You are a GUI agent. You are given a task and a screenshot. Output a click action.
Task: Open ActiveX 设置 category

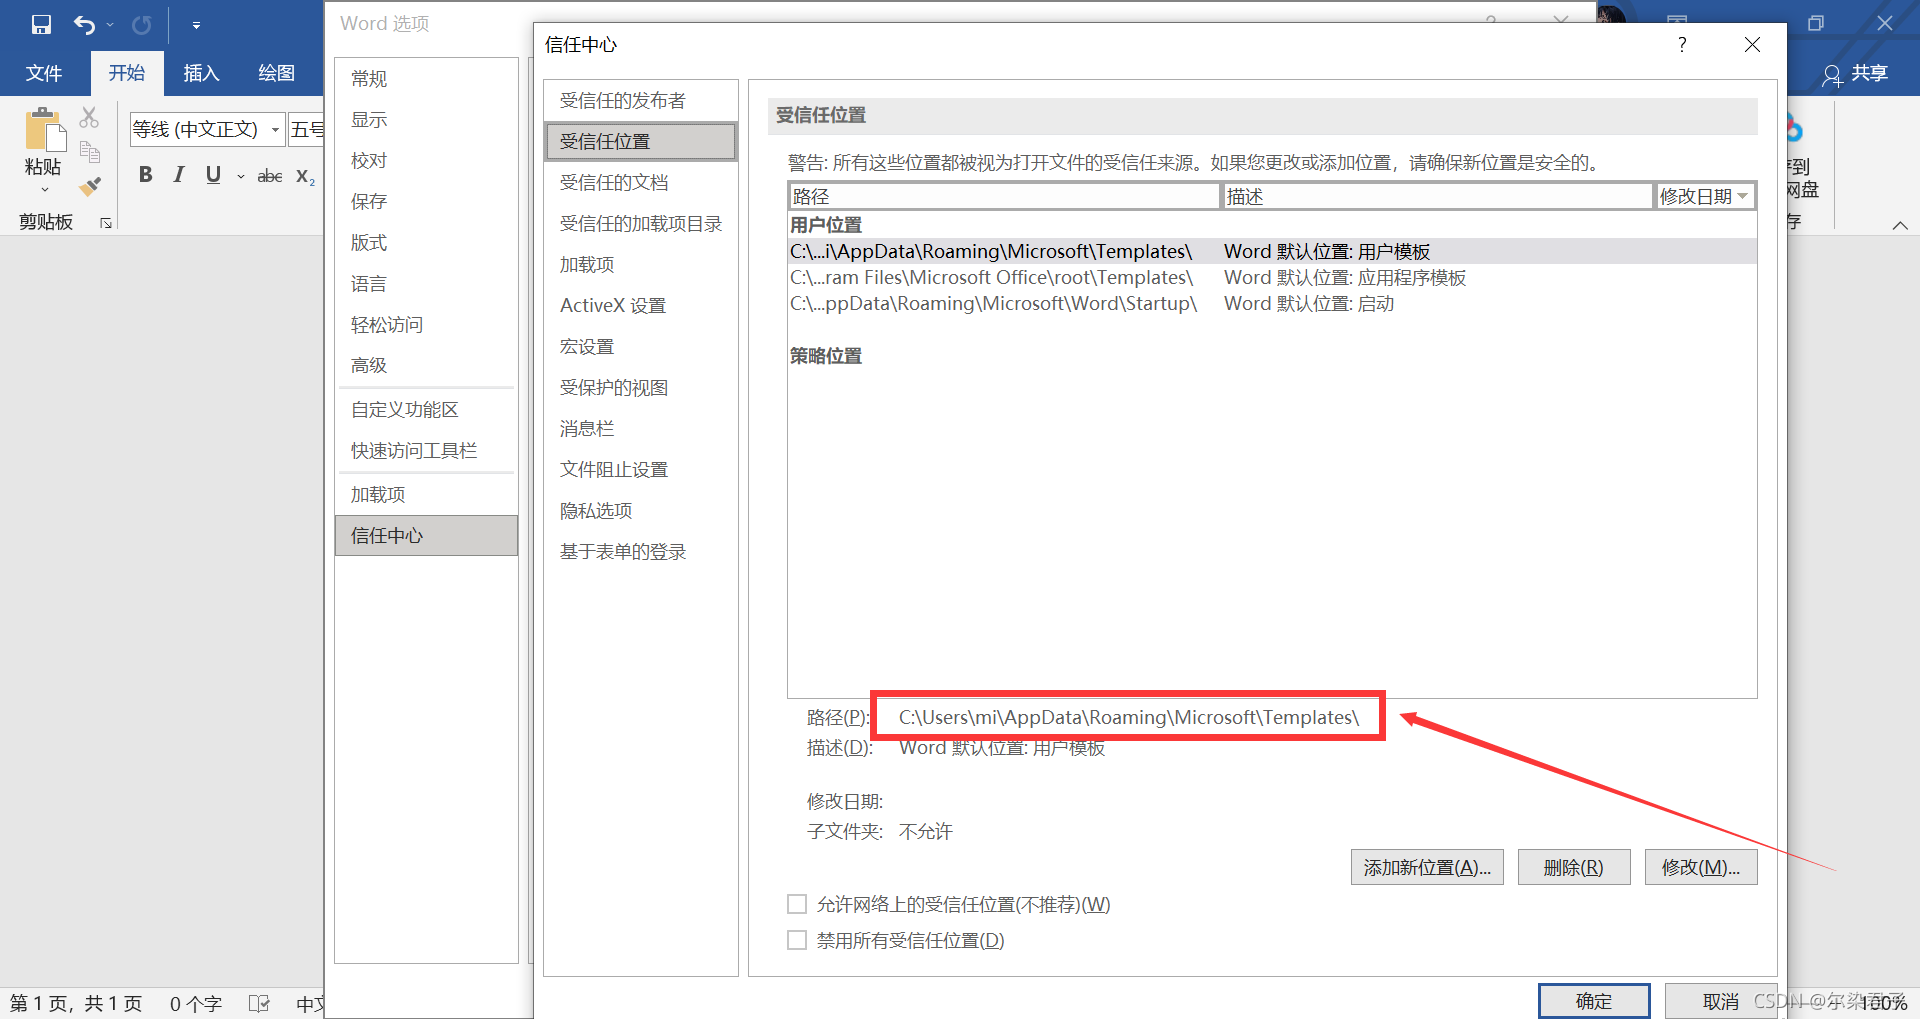tap(640, 306)
